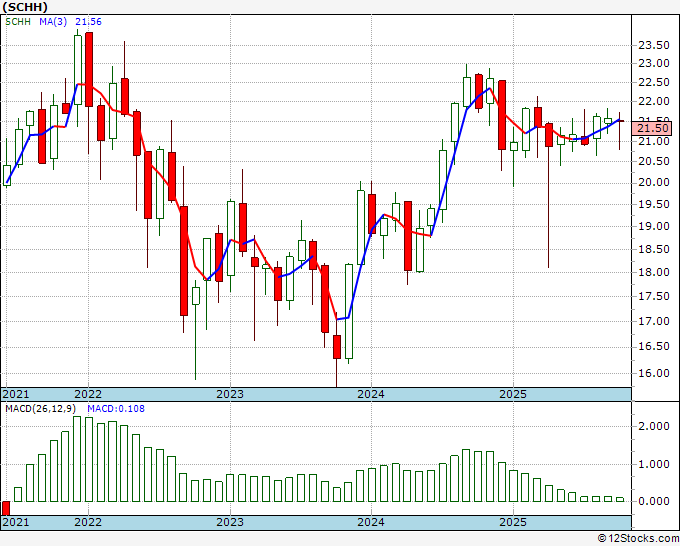Image resolution: width=680 pixels, height=546 pixels.
Task: Click the 16.50 price axis label
Action: click(x=654, y=346)
